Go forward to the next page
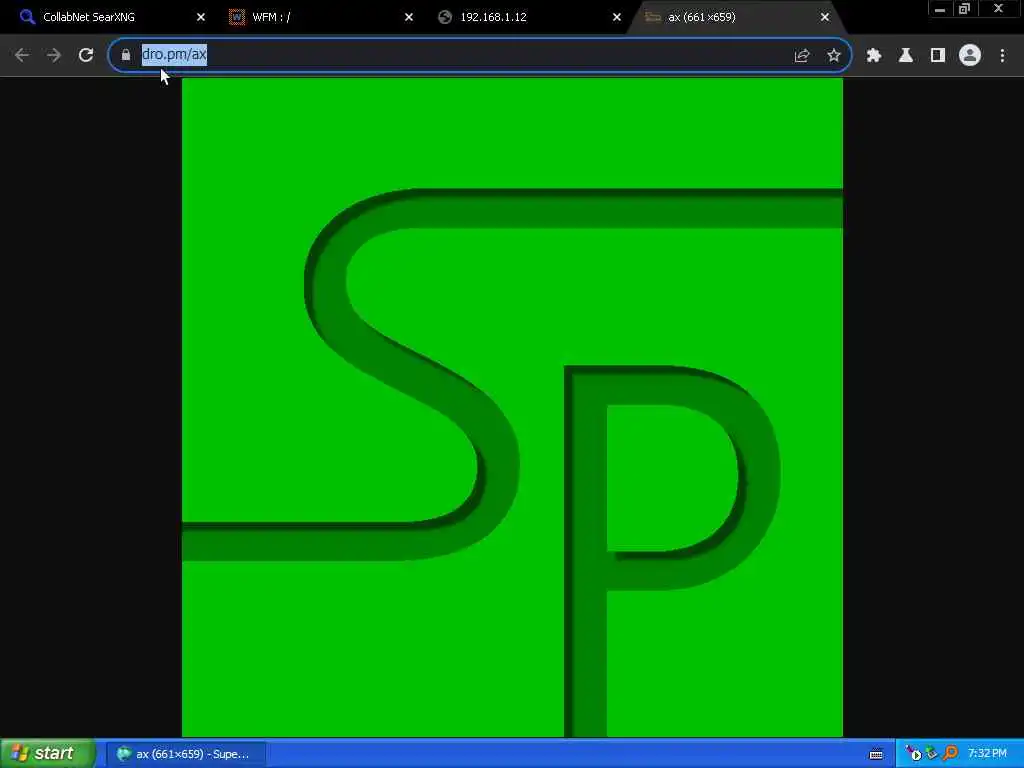 54,56
